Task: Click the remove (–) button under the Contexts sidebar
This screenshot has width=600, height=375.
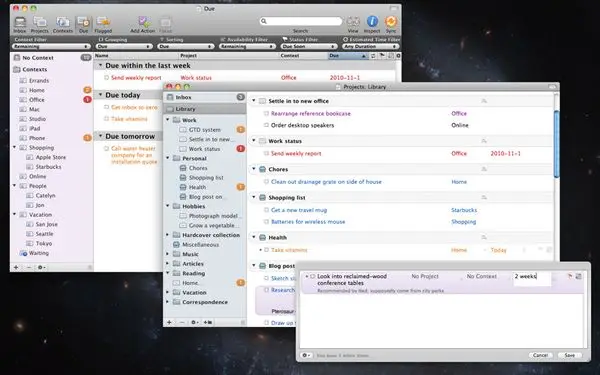Action: 29,267
